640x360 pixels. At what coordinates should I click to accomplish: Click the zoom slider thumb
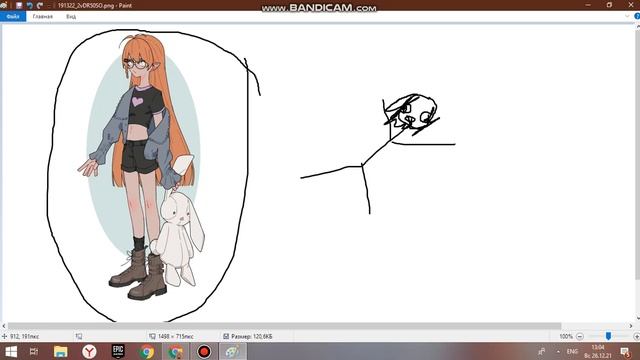coord(608,336)
